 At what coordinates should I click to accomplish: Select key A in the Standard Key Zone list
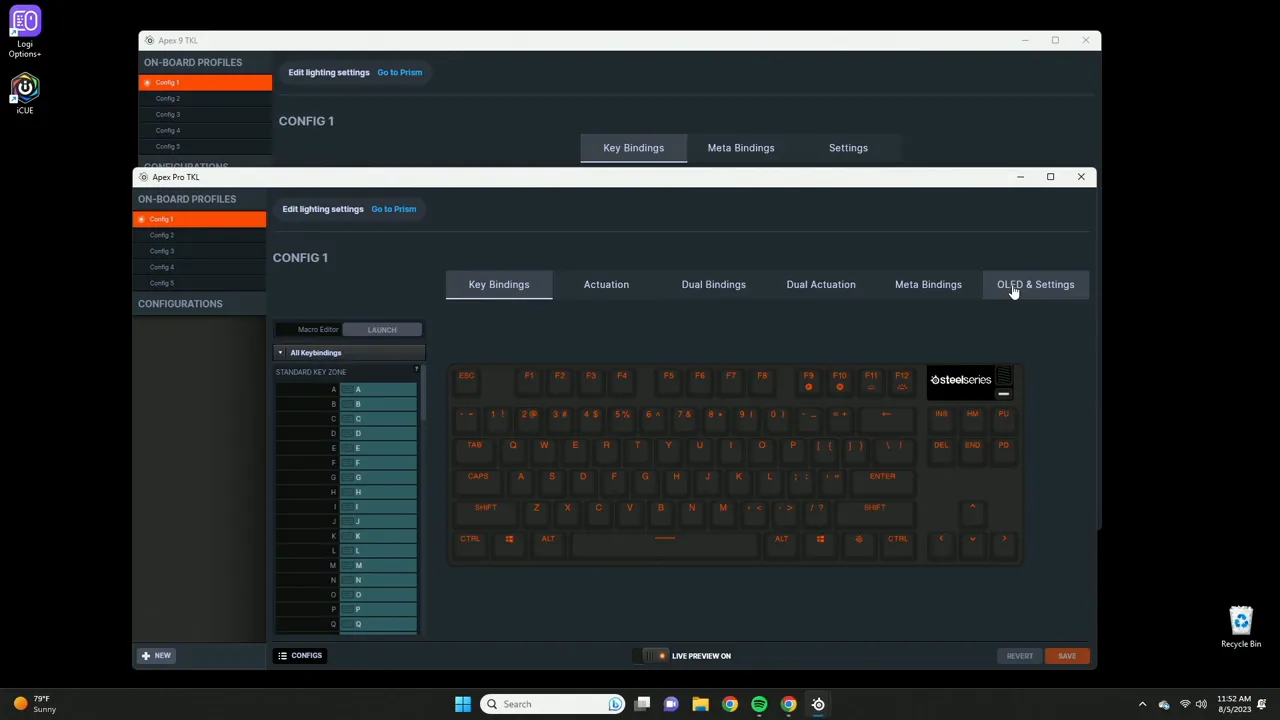380,389
